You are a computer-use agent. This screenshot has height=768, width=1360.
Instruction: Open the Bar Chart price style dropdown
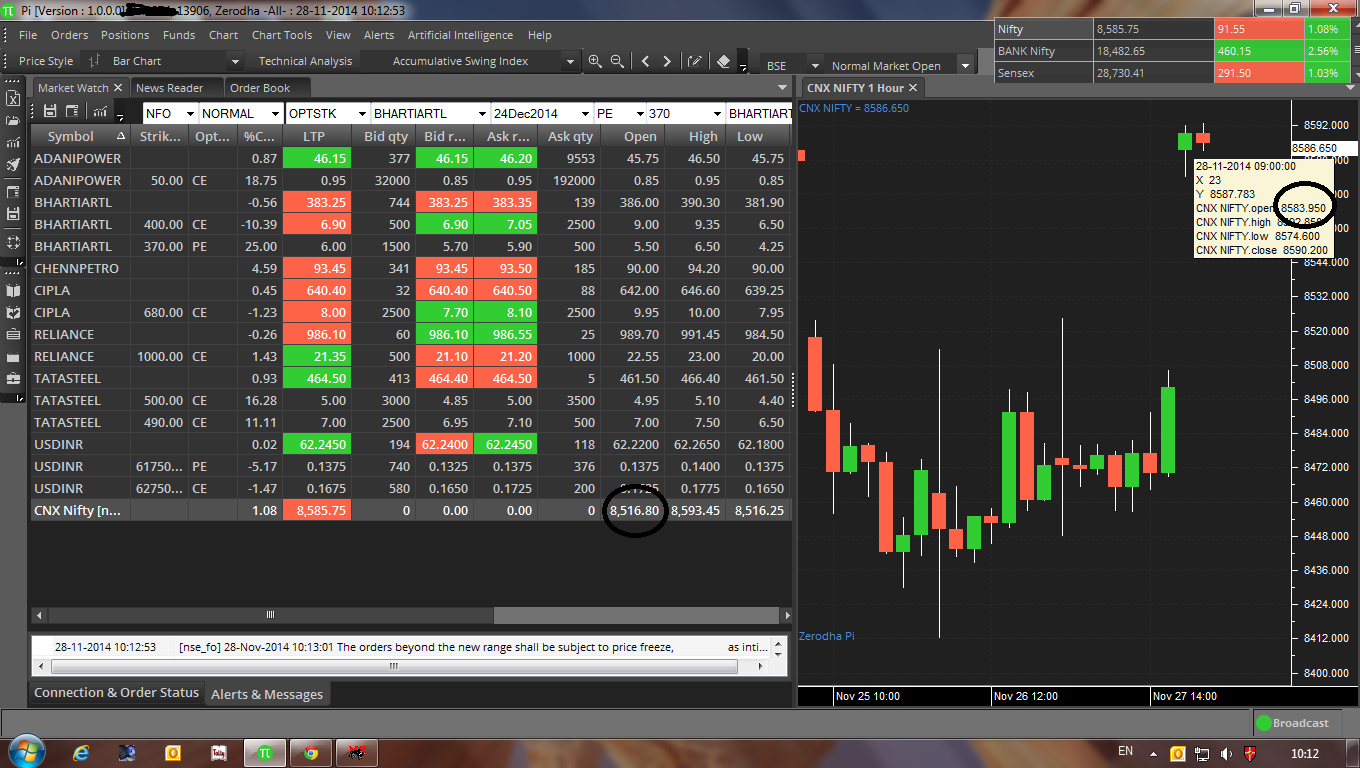235,62
